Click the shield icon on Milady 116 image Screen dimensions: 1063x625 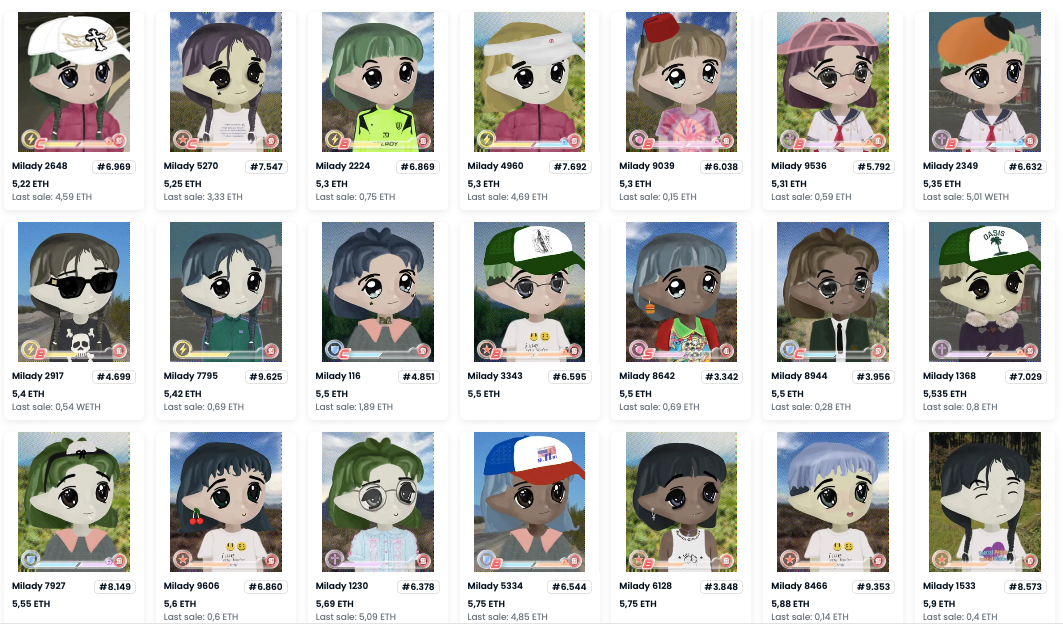point(334,349)
